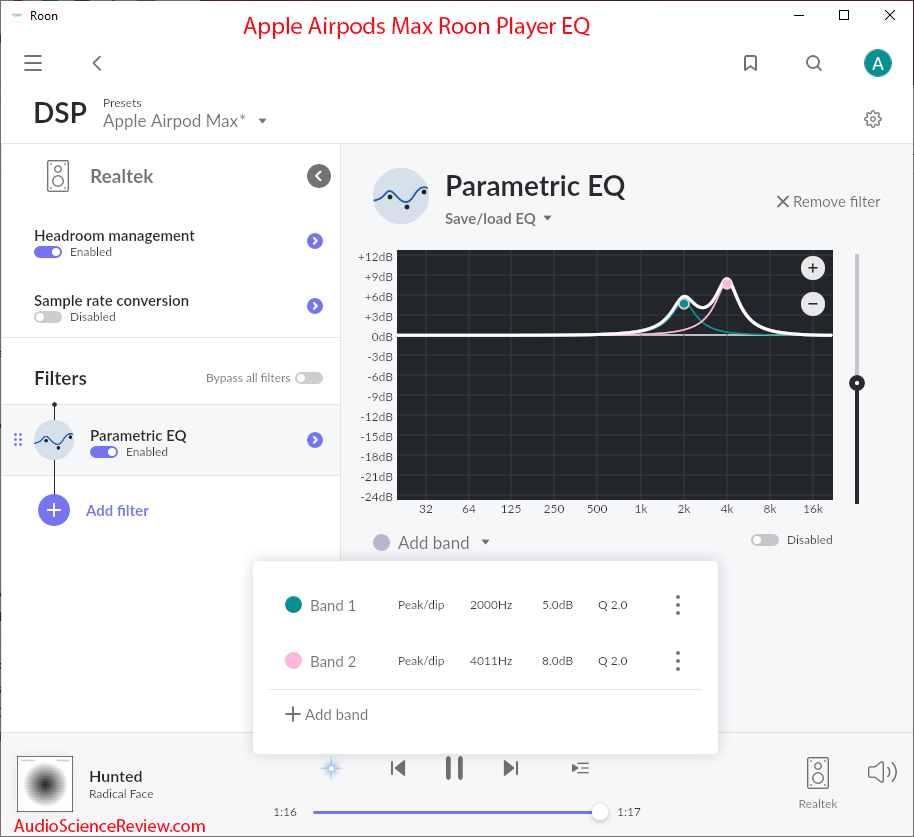Zoom in the EQ graph
This screenshot has height=837, width=914.
click(x=813, y=268)
